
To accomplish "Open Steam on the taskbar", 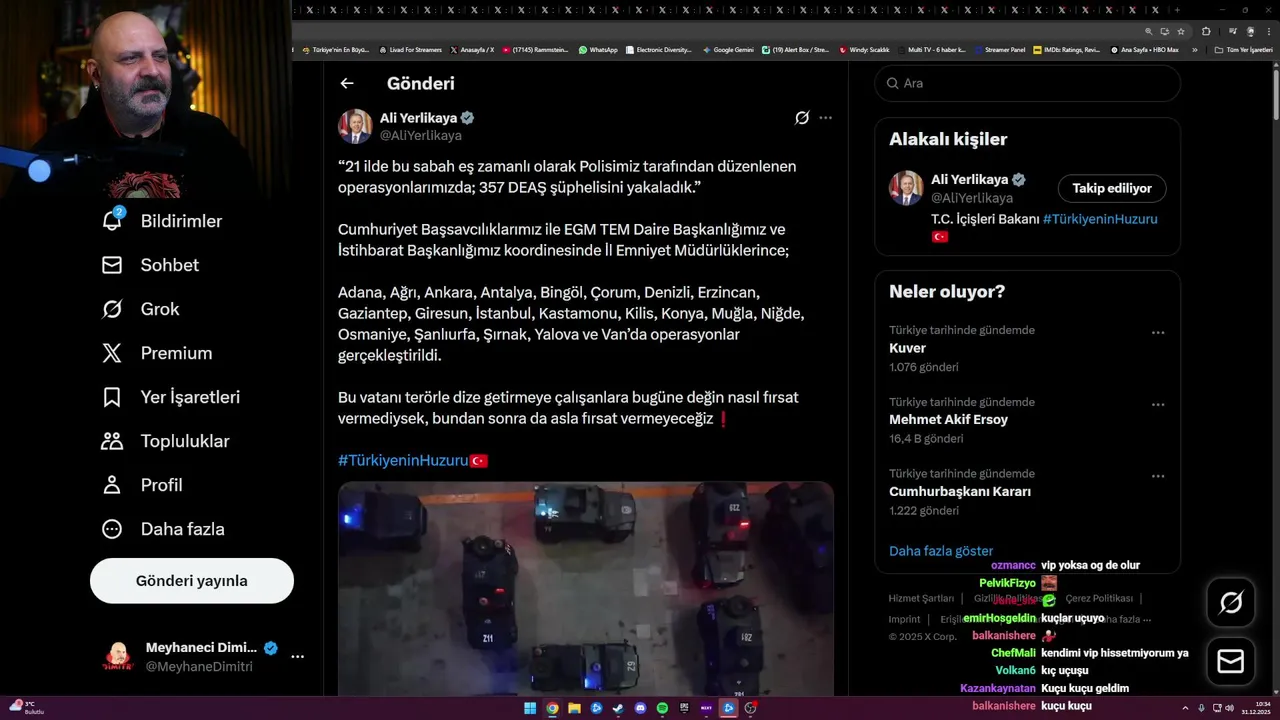I will [x=618, y=708].
